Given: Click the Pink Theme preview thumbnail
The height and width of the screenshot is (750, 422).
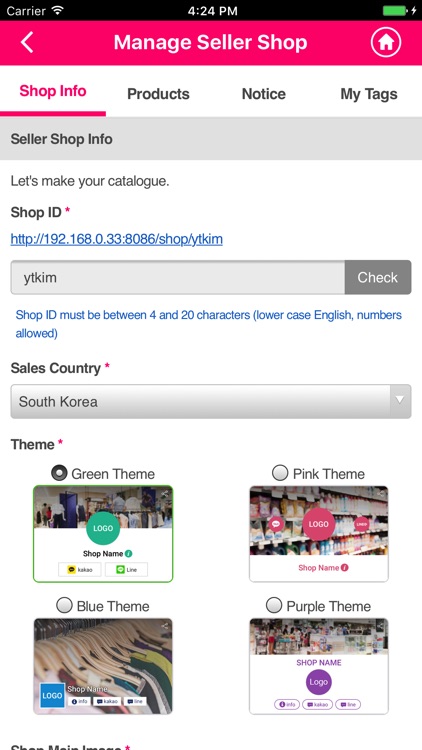Looking at the screenshot, I should tap(319, 534).
